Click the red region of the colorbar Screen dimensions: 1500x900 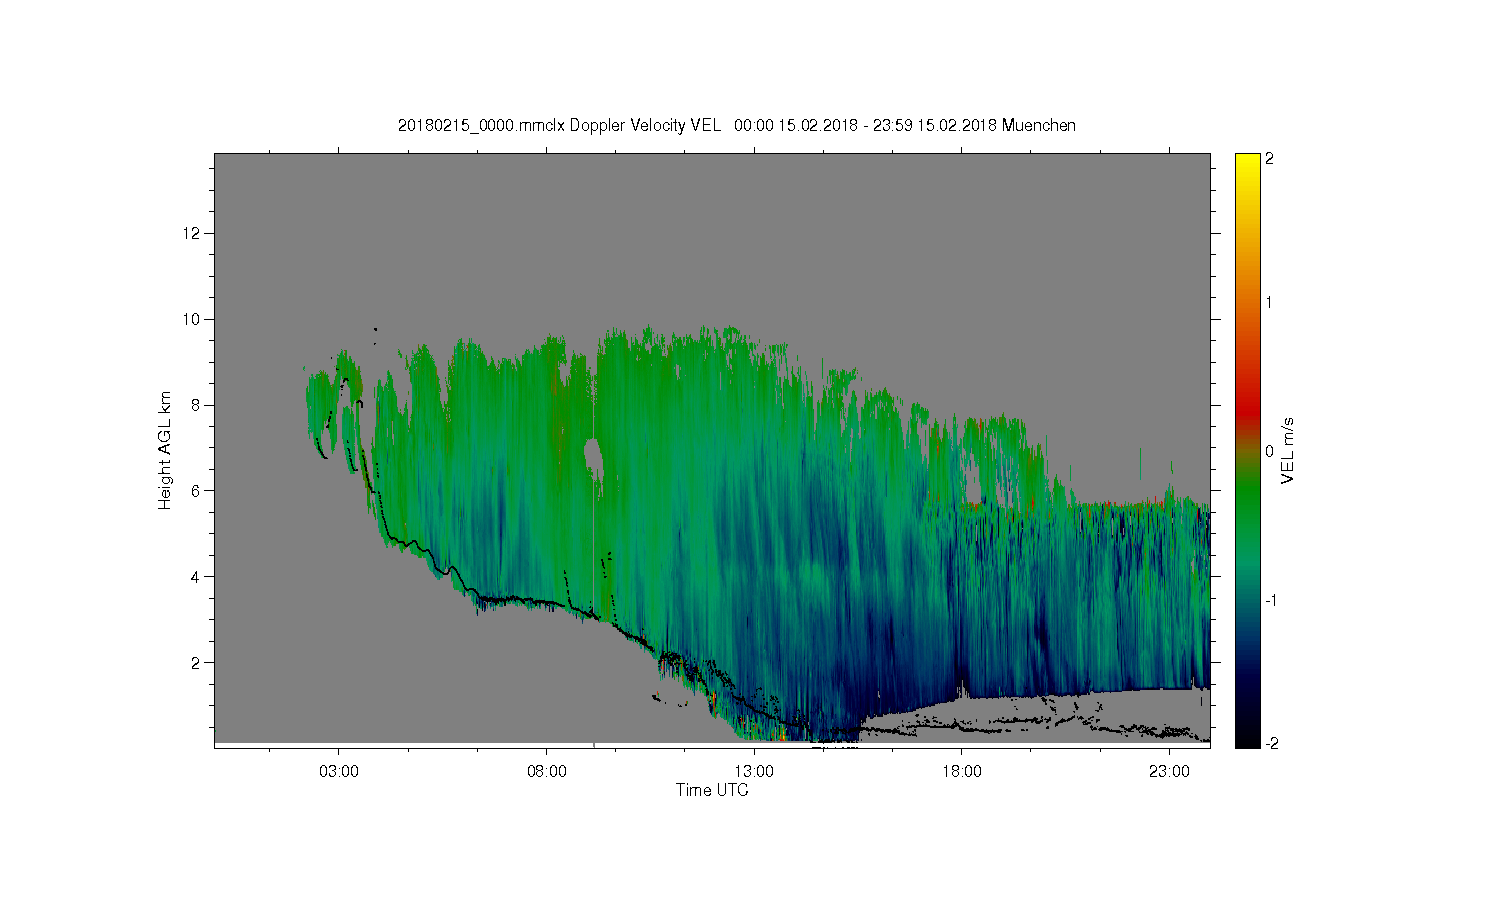pos(1247,405)
